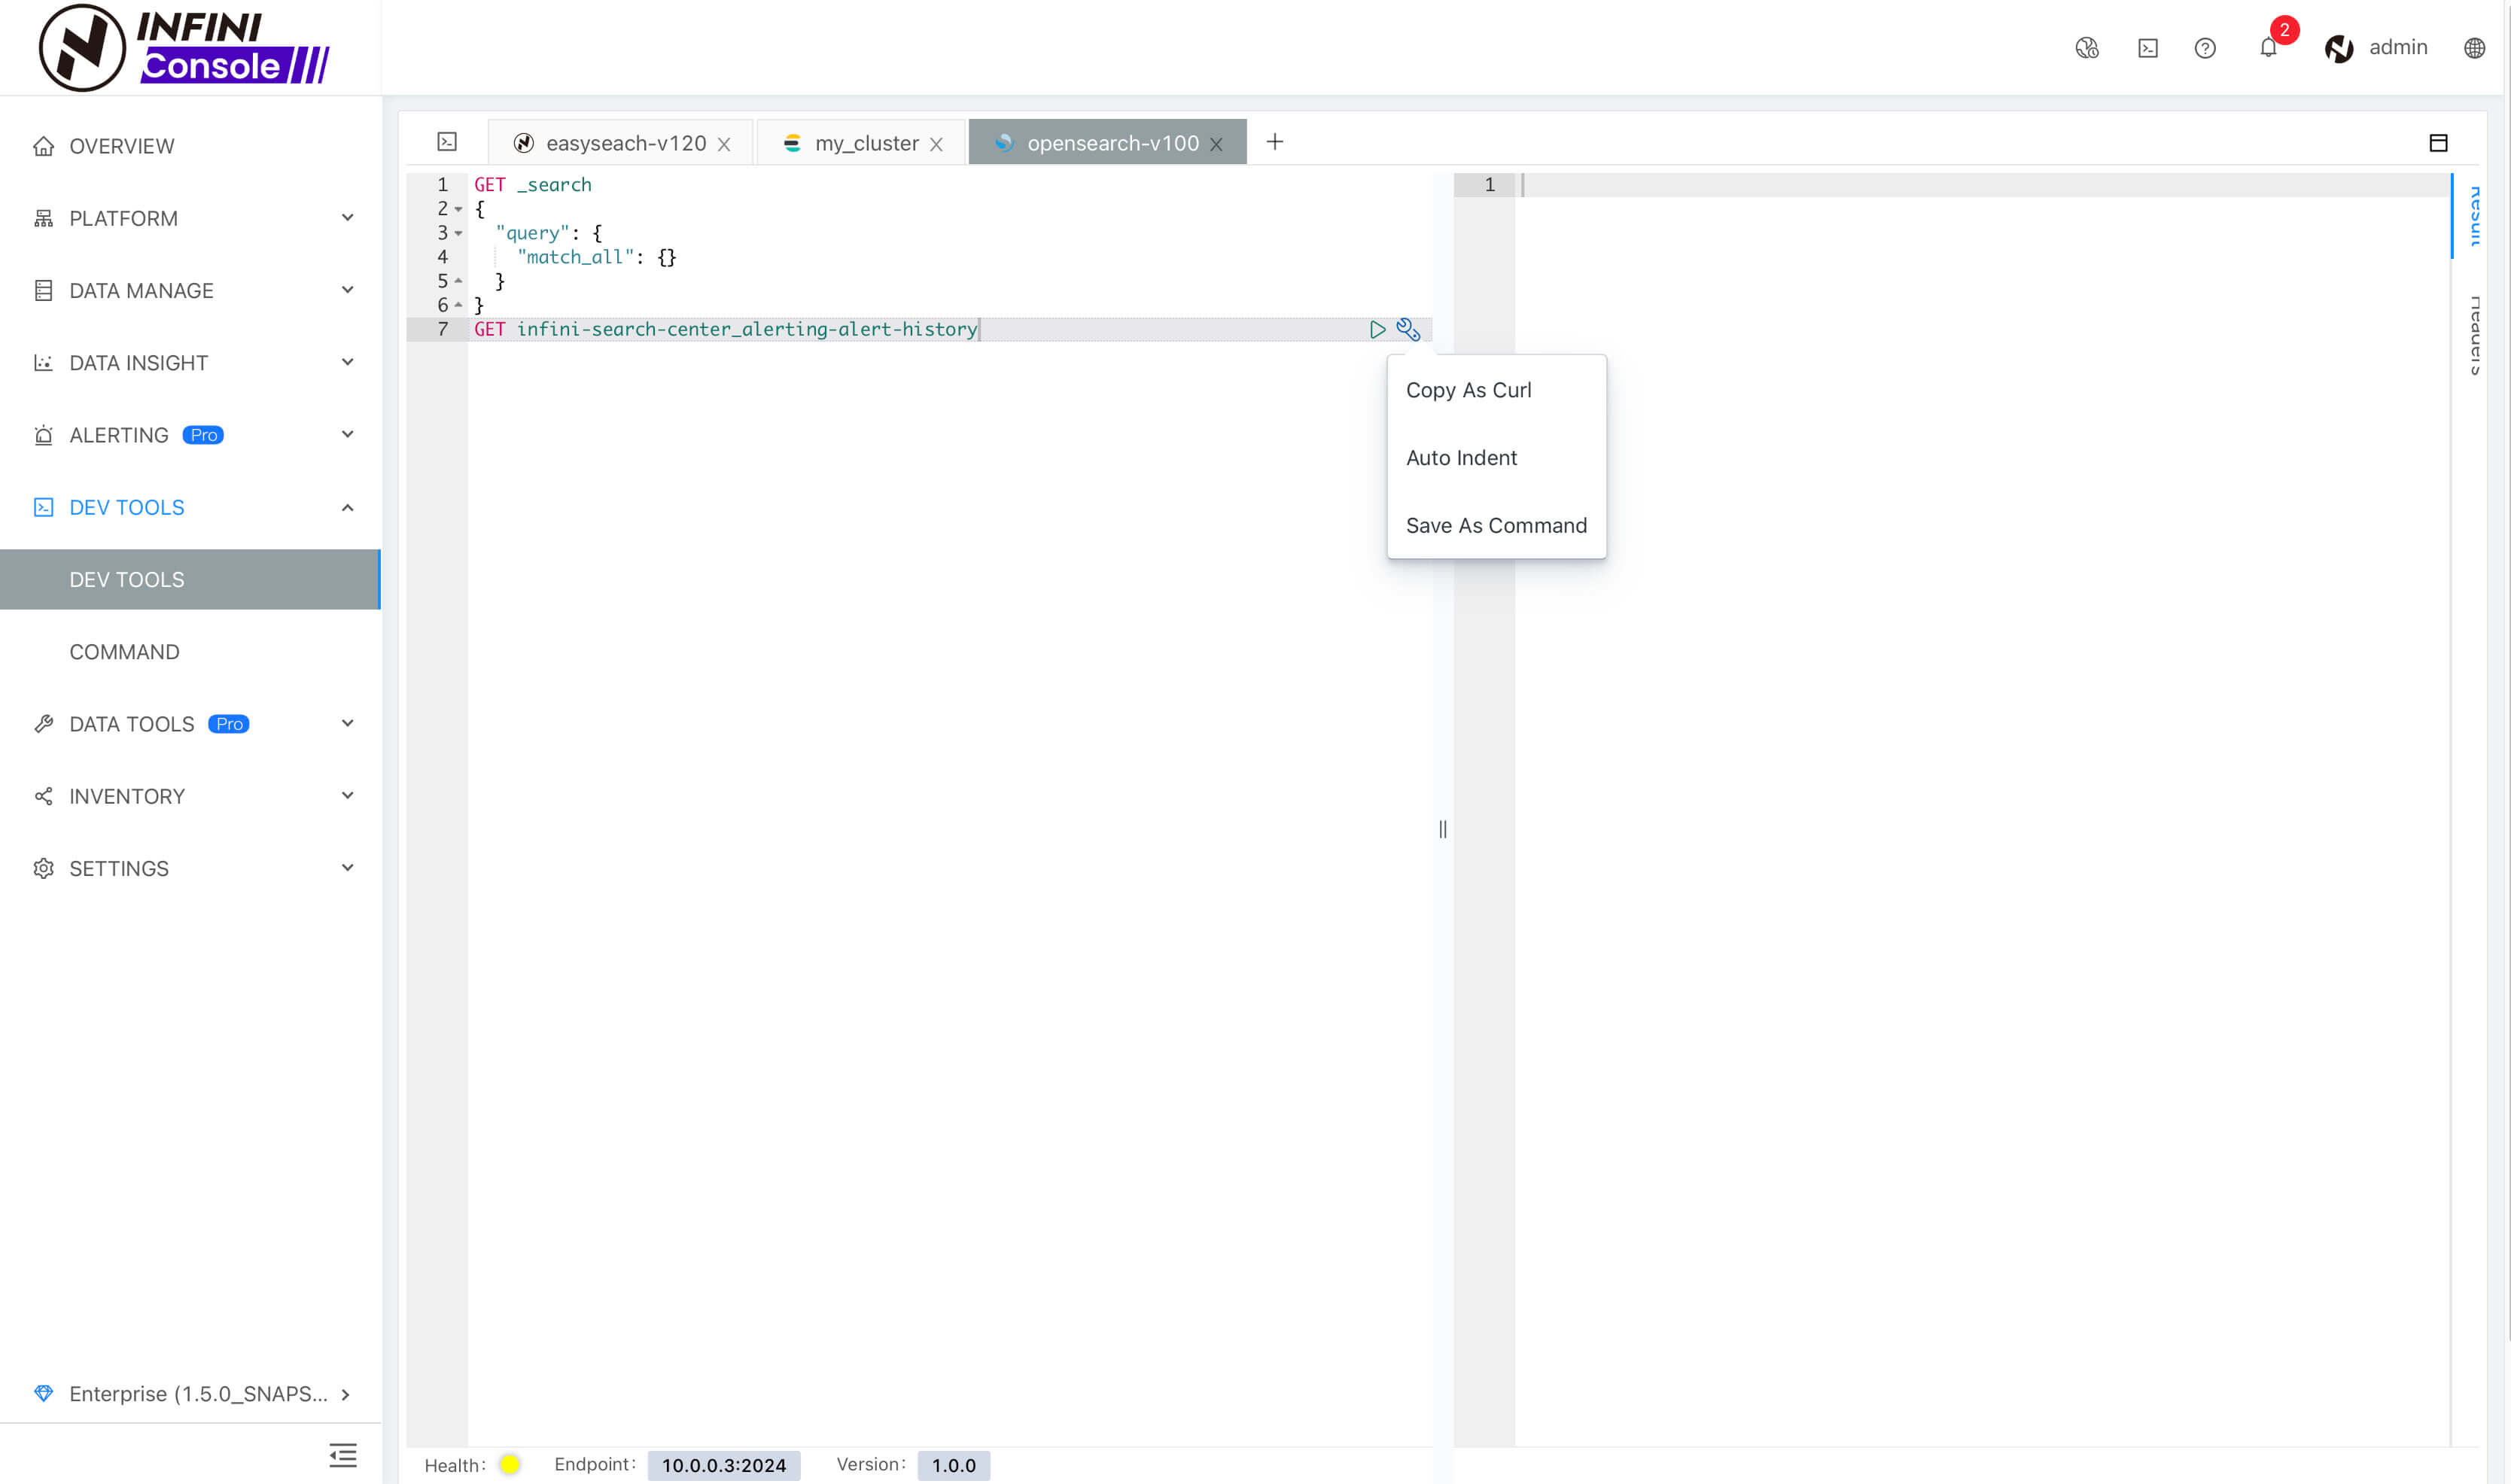
Task: Click the Settings gear icon
Action: 43,868
